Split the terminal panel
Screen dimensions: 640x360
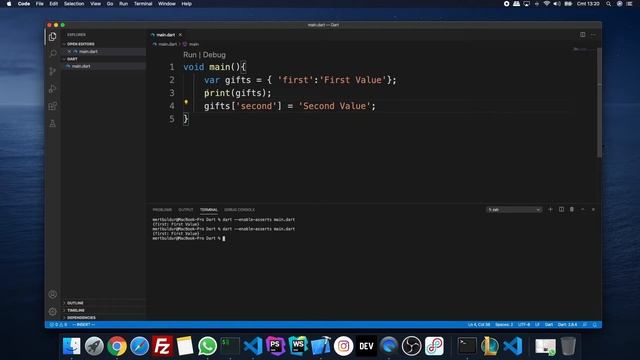[561, 209]
